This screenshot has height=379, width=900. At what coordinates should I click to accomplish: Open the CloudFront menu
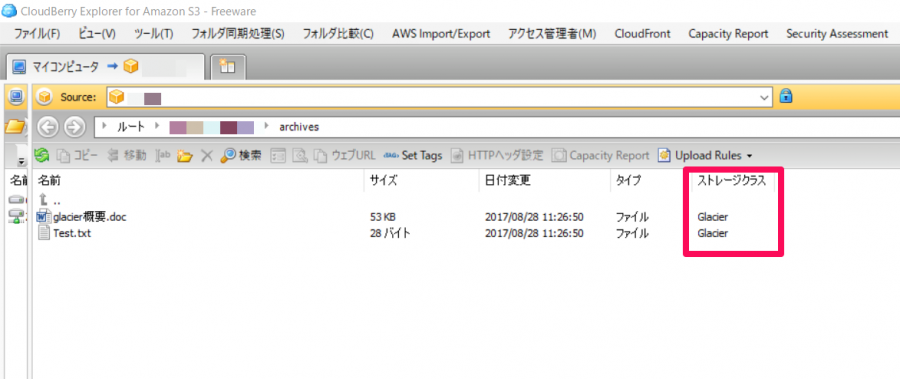tap(642, 34)
